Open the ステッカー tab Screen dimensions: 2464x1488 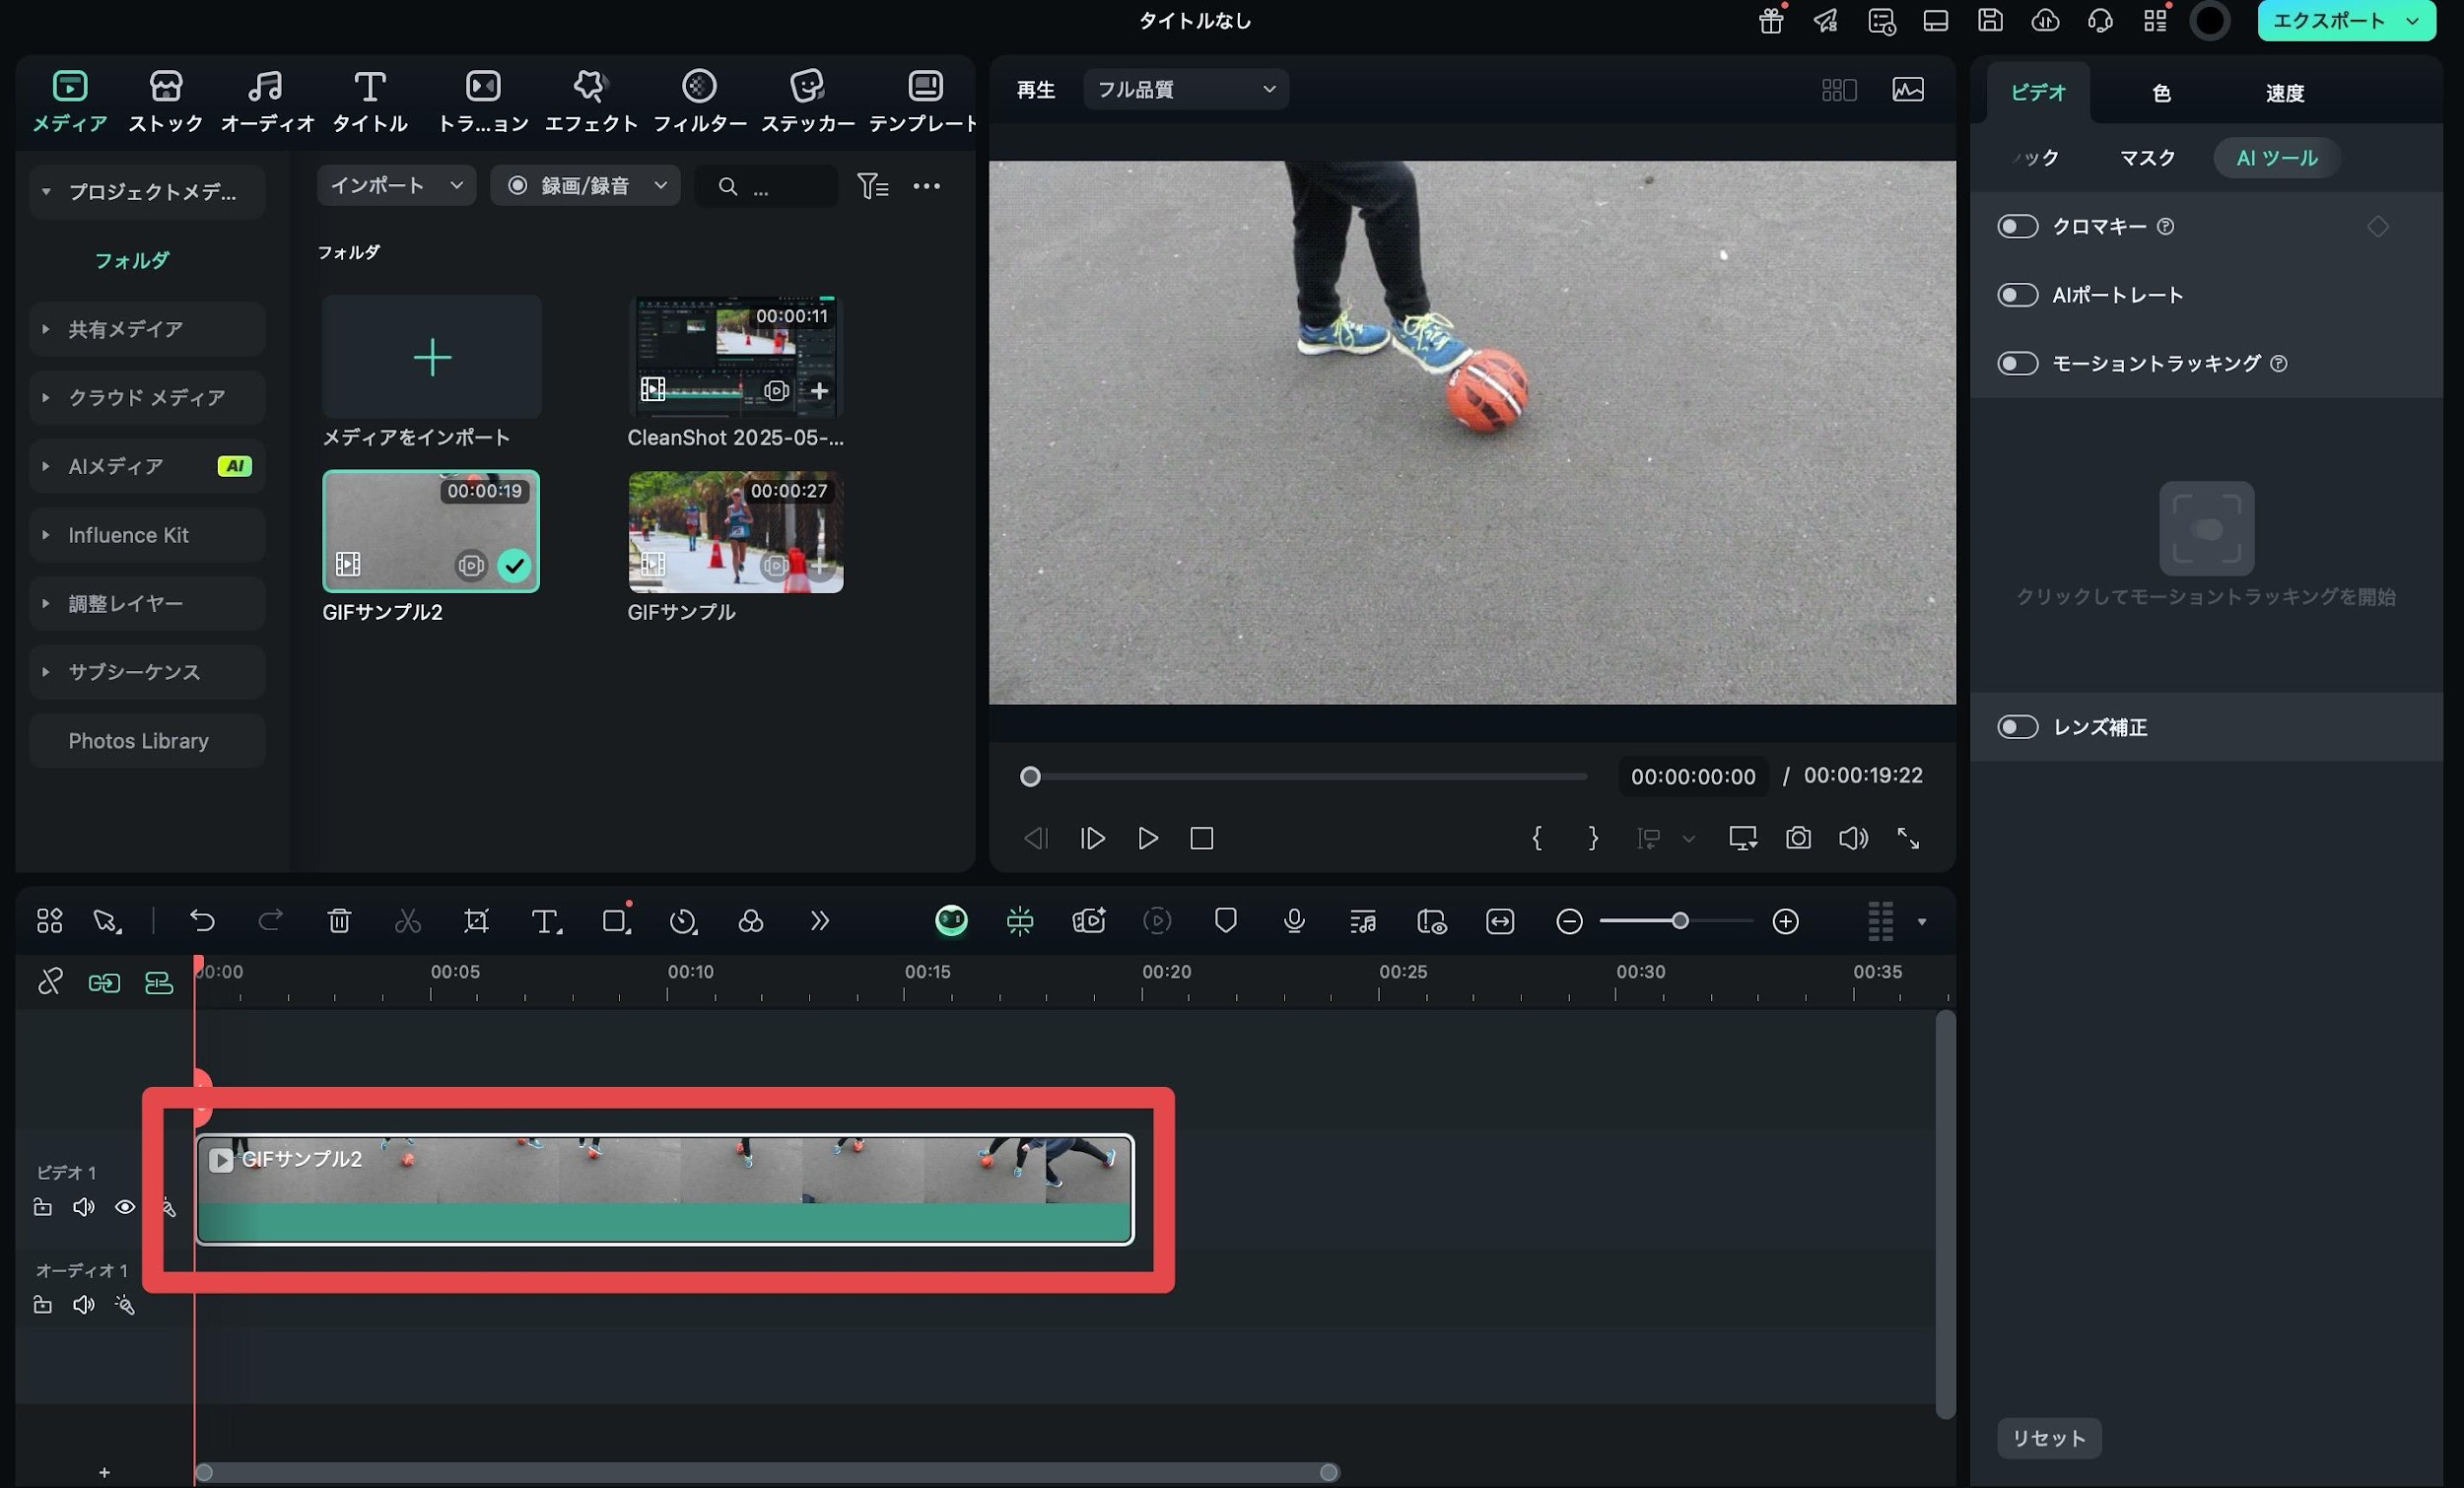click(808, 101)
